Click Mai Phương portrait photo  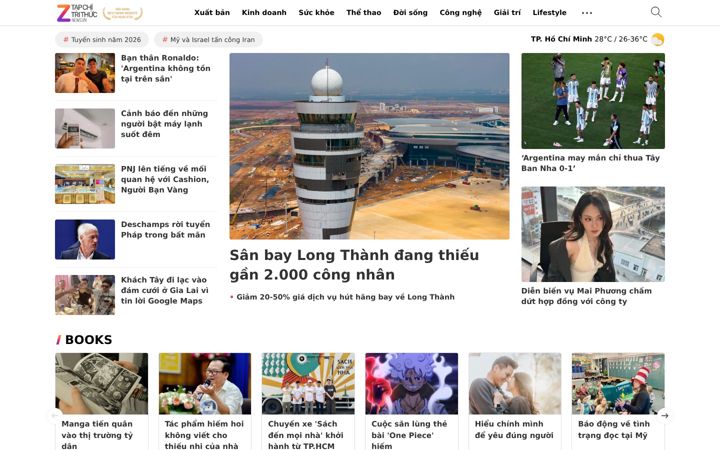pos(593,234)
